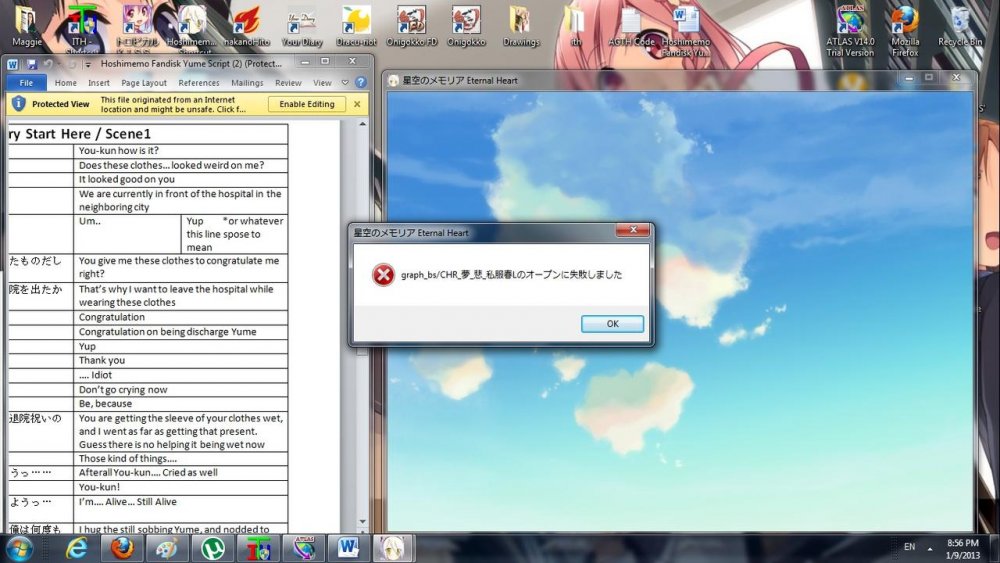The image size is (1000, 563).
Task: Open Internet Explorer from the taskbar
Action: 77,548
